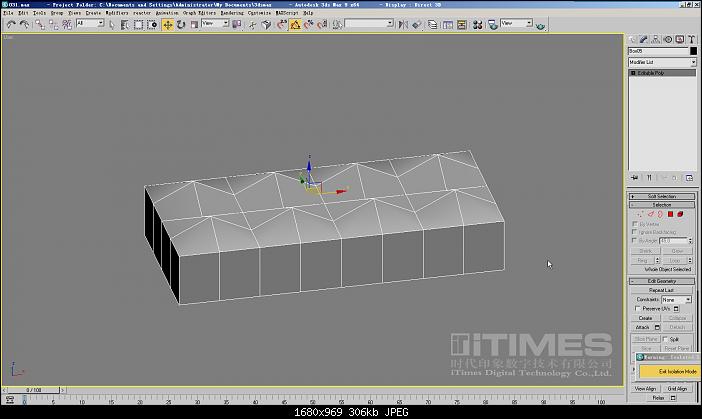Click the Quick Render teapot icon
Viewport: 702px width, 419px height.
click(x=540, y=26)
